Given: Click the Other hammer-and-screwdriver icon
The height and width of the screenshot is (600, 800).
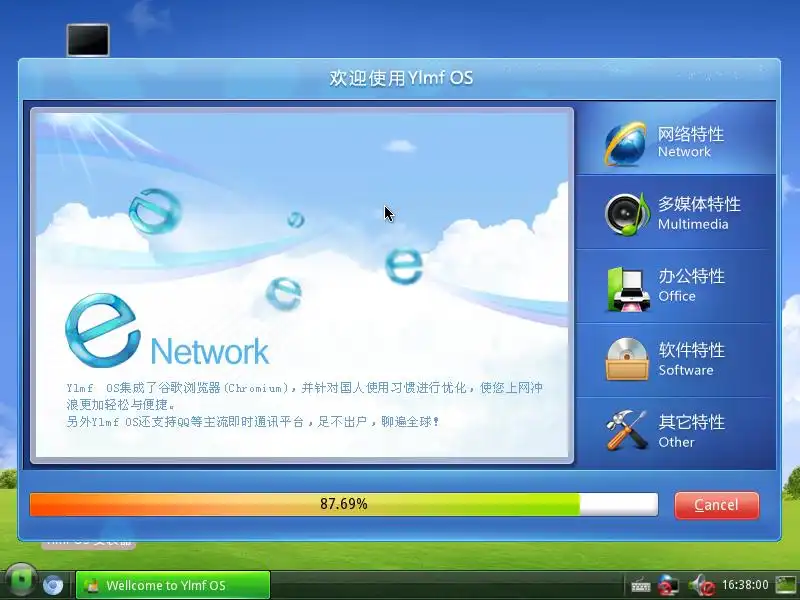Looking at the screenshot, I should 627,431.
